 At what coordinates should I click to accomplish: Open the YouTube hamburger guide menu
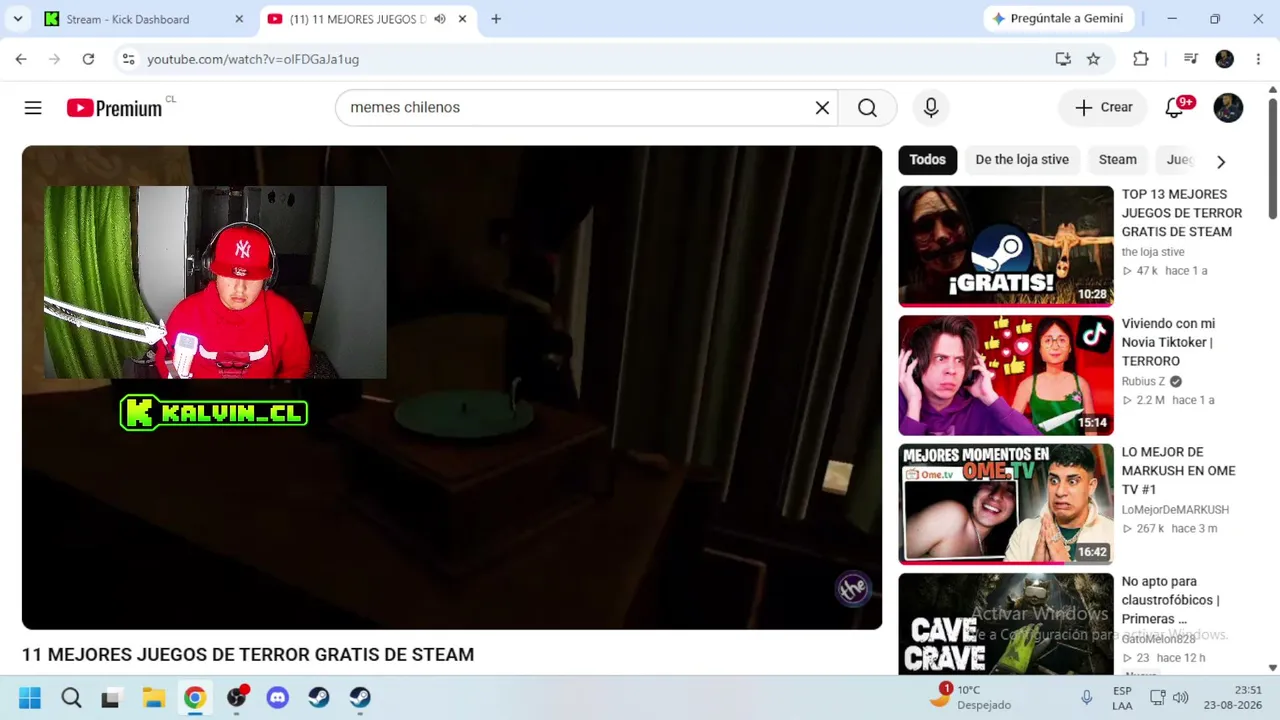click(33, 108)
